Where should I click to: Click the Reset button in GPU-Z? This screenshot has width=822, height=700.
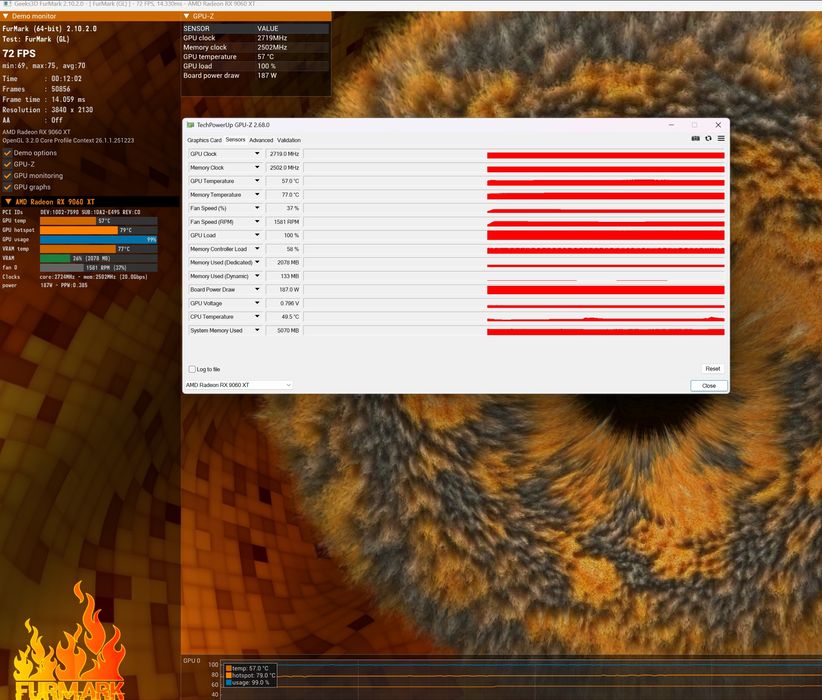coord(712,369)
